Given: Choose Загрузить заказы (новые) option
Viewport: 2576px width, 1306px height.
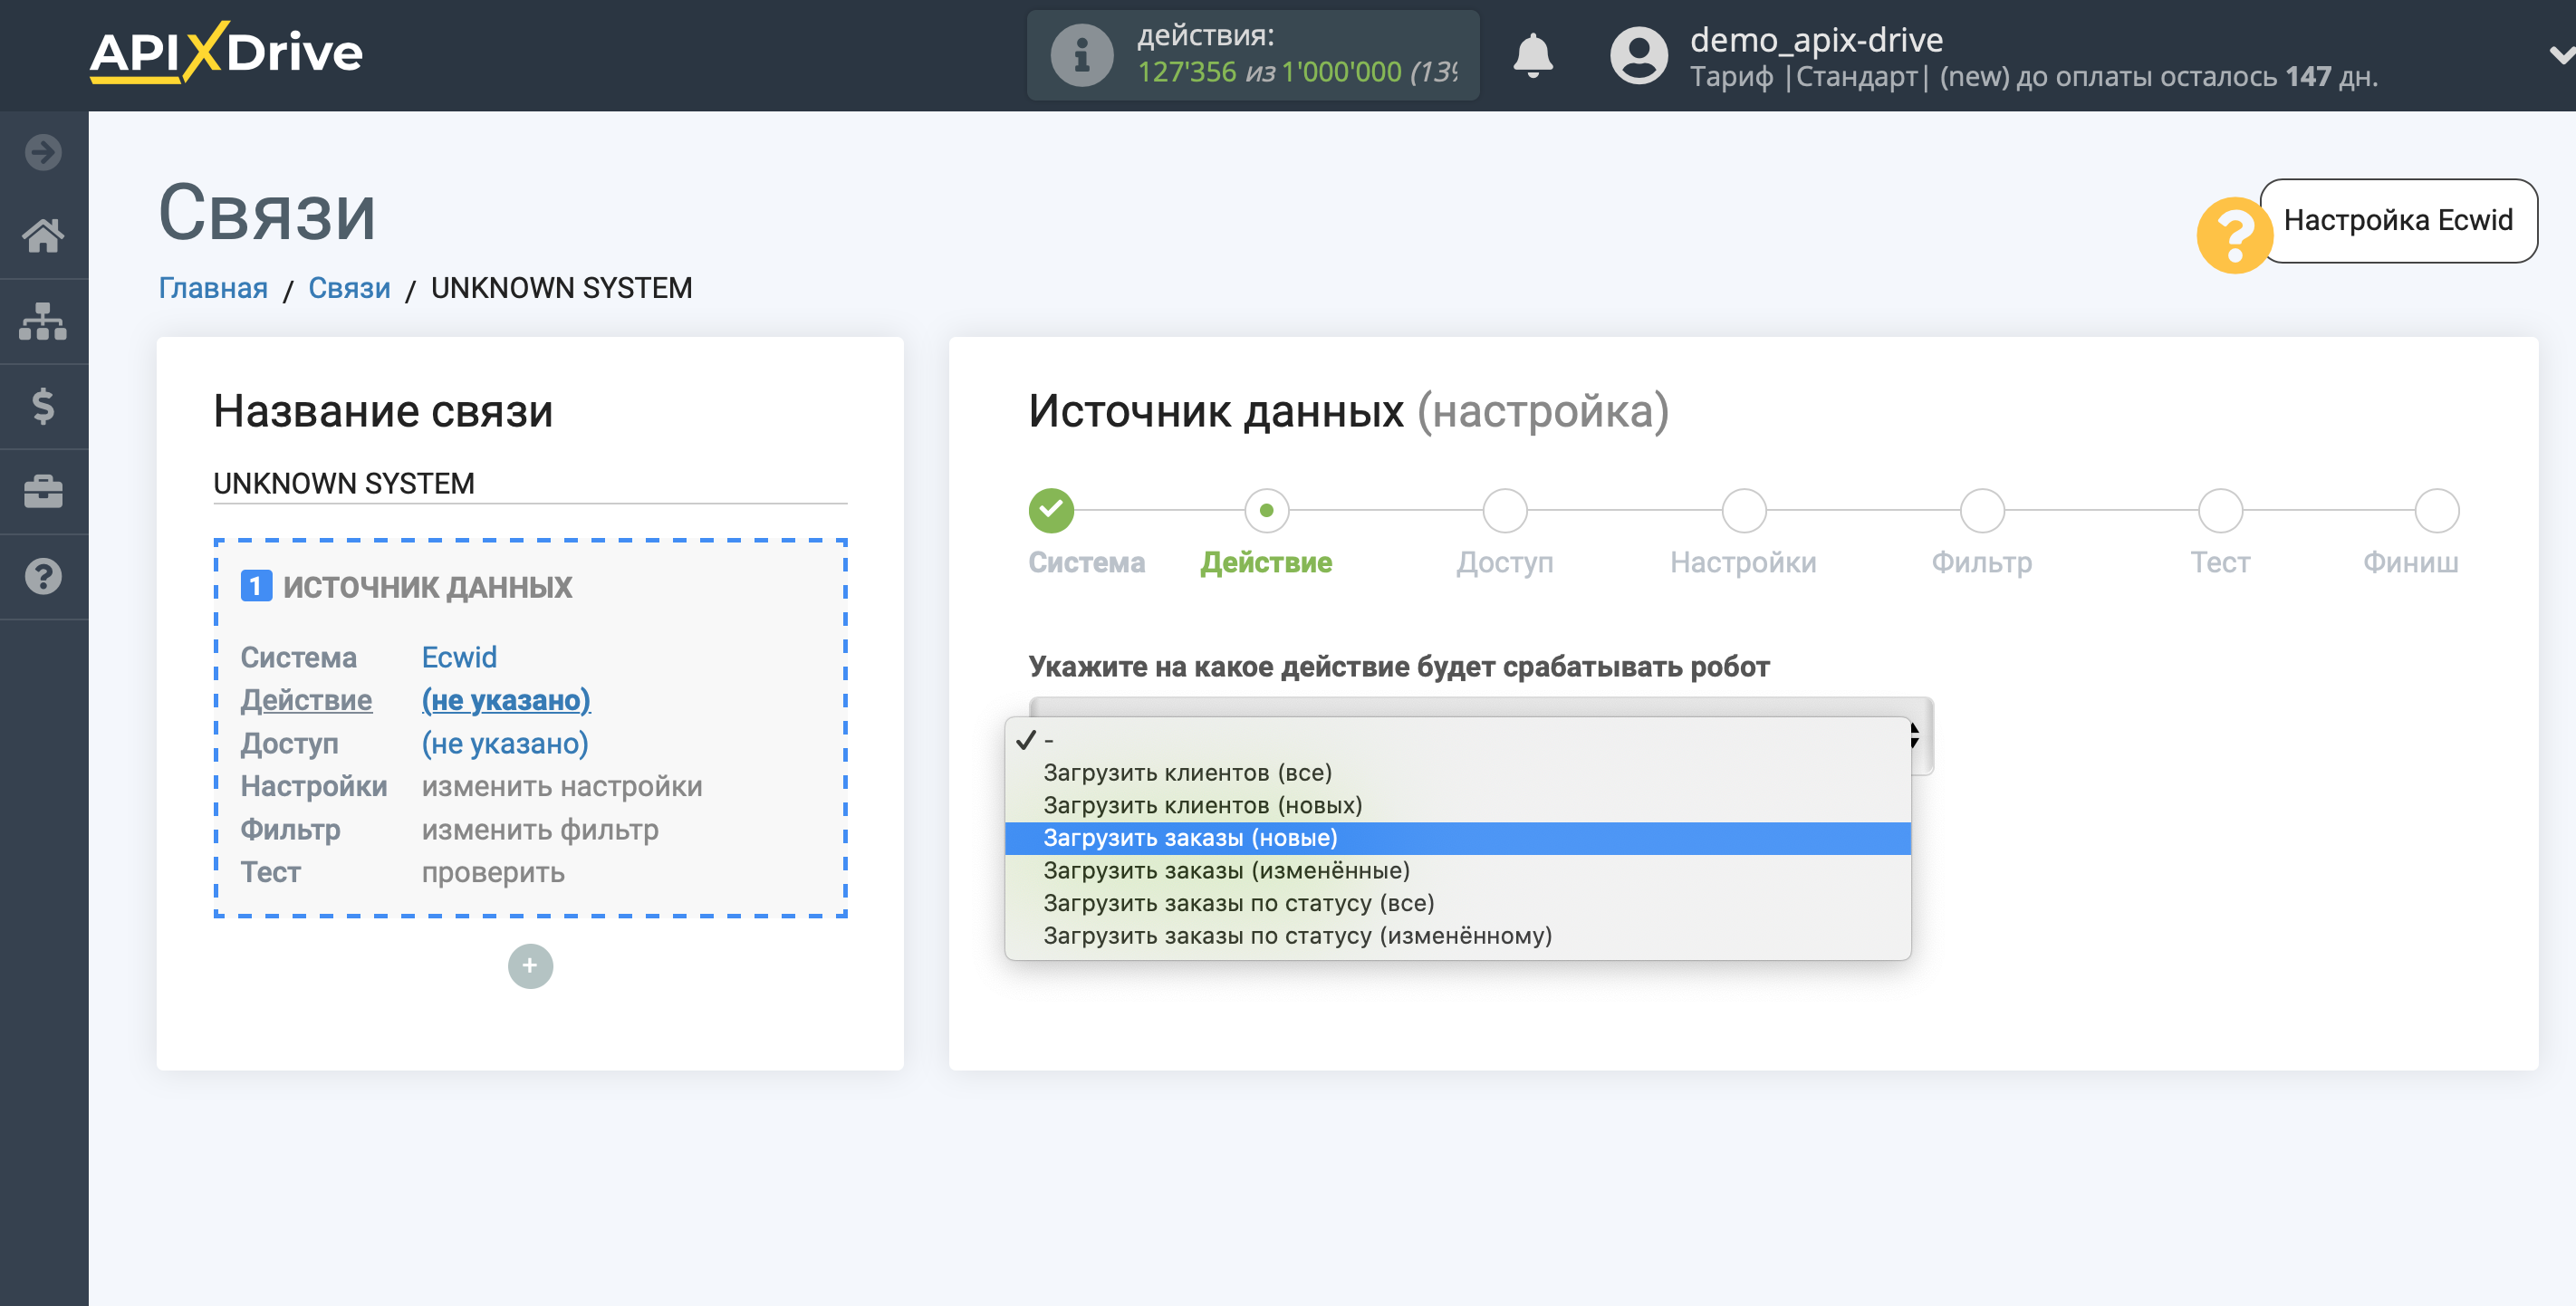Looking at the screenshot, I should pos(1457,838).
